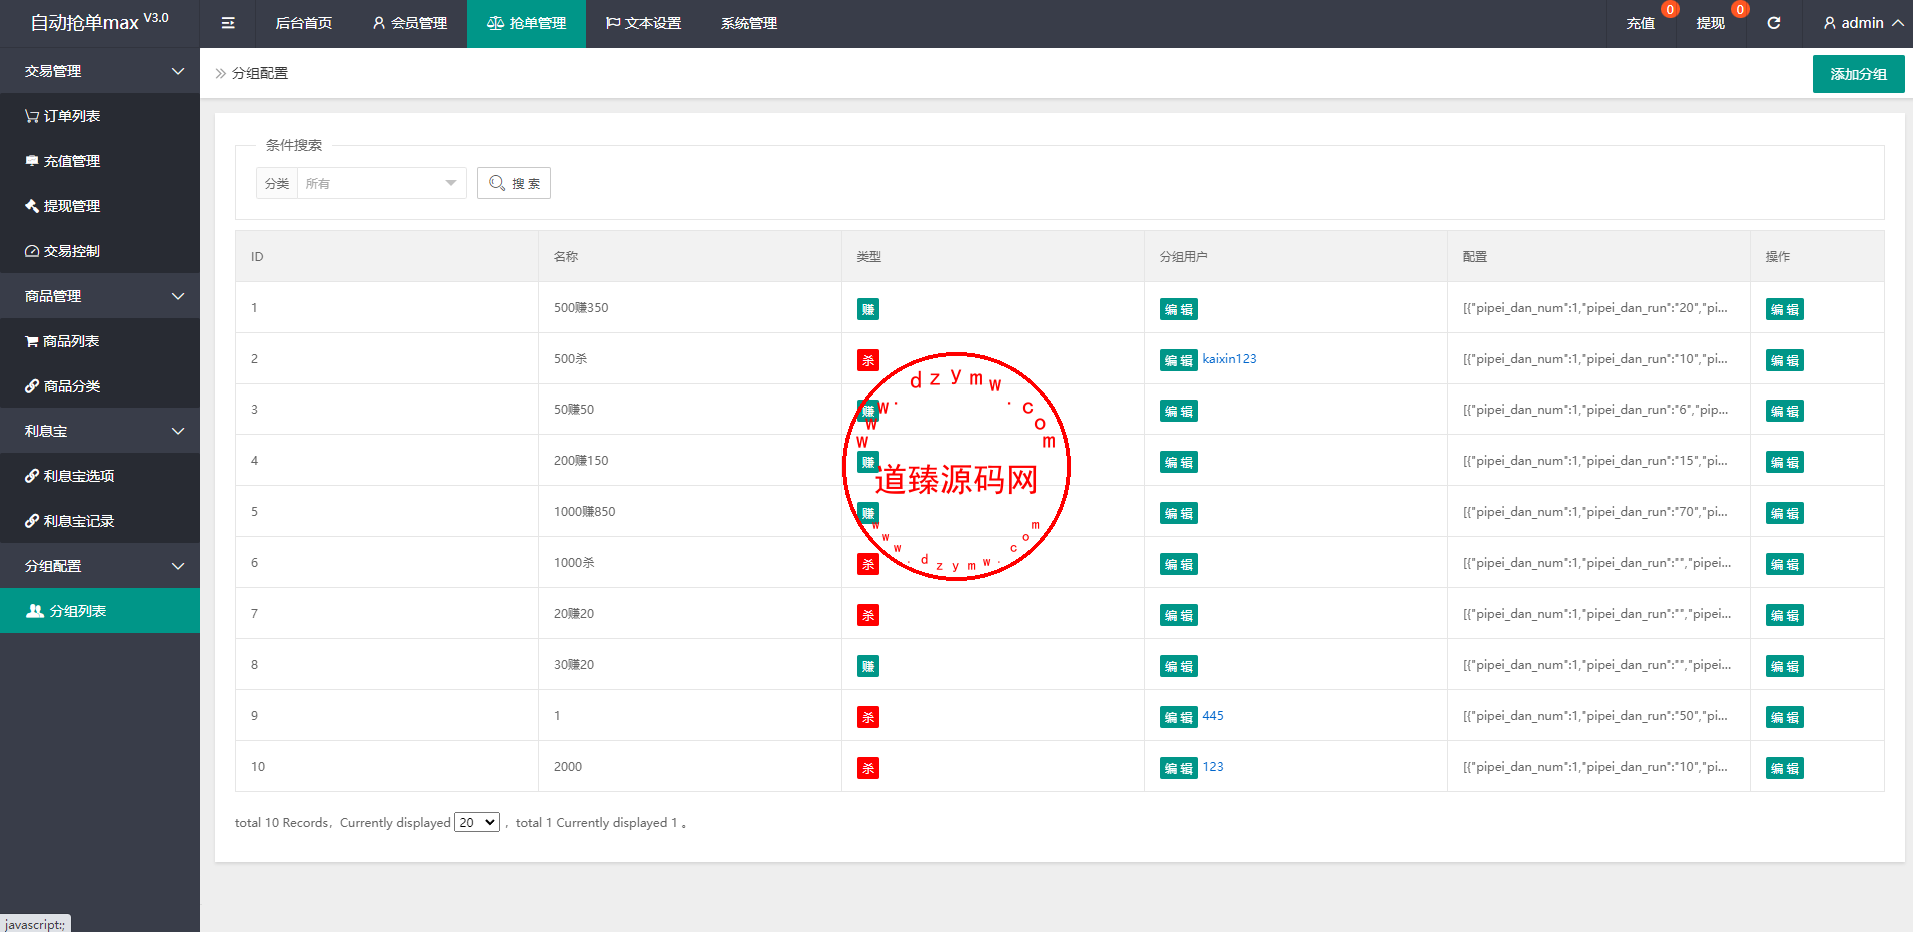Open 订单列表 in the sidebar

pyautogui.click(x=100, y=116)
